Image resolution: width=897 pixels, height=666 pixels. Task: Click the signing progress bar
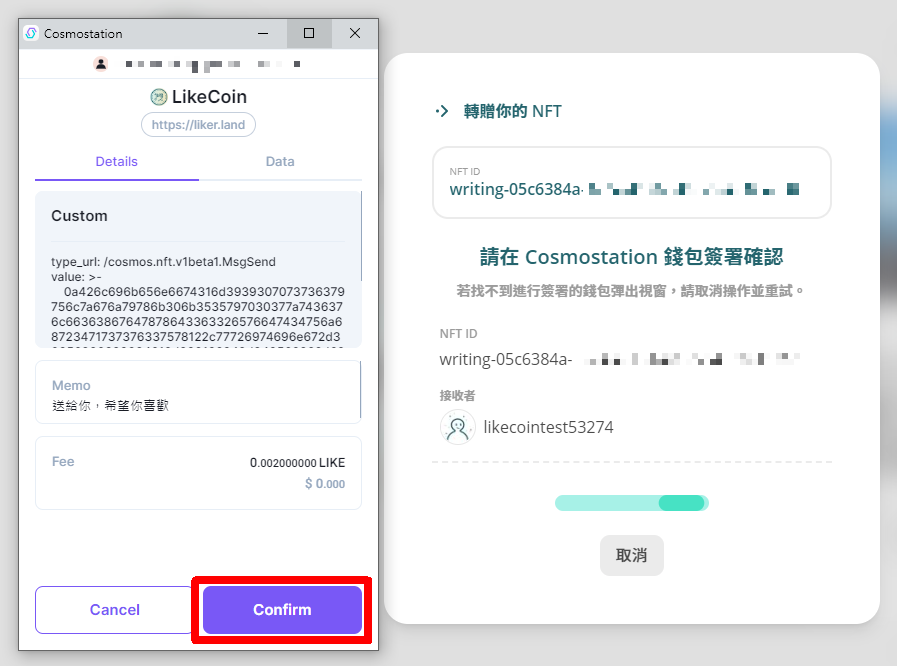coord(632,503)
